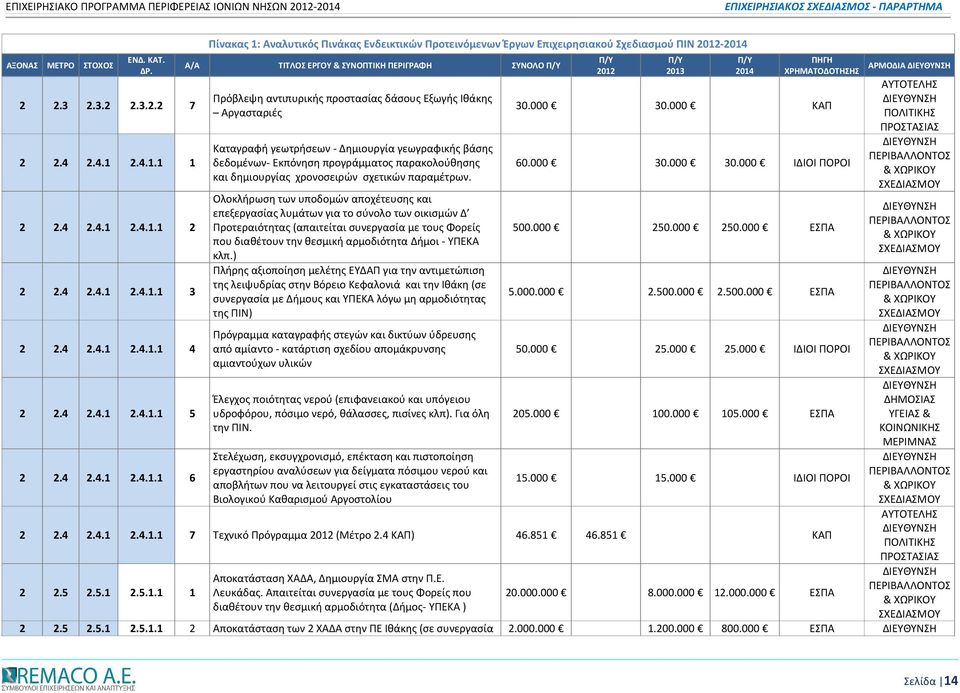Click the 'ΤΙΤΛΟΣ ΕΡΓΟΥ & ΣΥΝΟΠΤΙΚΗ ΠΕΡΙΓΡΑΦΗ' header

355,66
